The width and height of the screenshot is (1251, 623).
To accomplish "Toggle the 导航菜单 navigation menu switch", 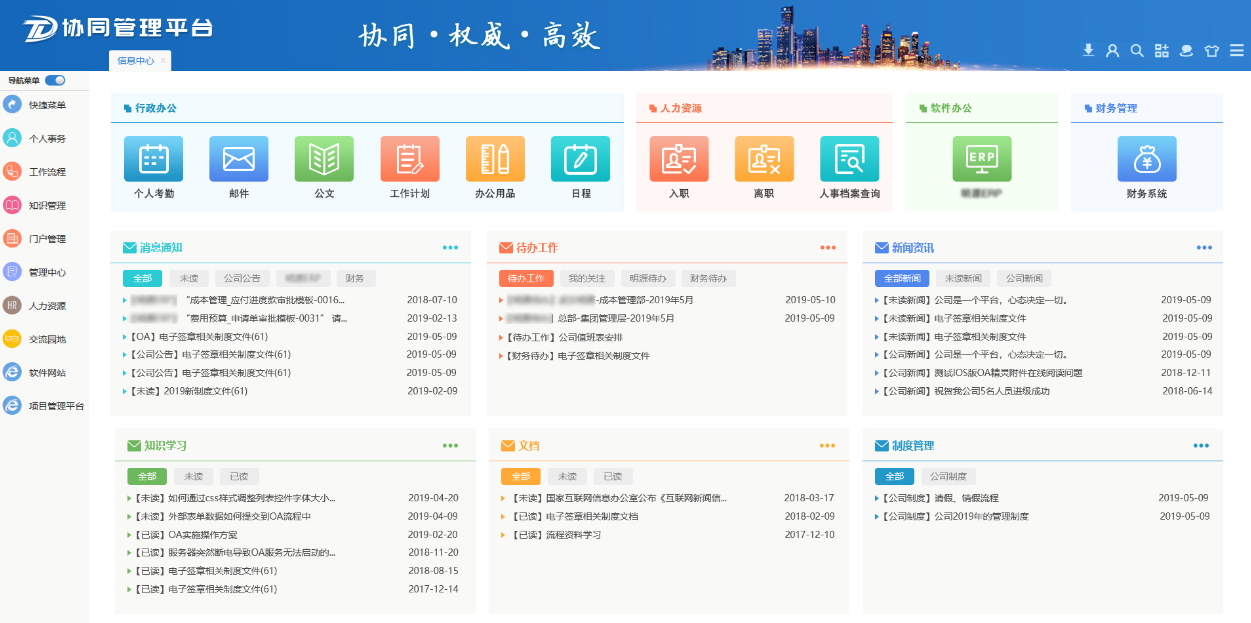I will pyautogui.click(x=55, y=80).
